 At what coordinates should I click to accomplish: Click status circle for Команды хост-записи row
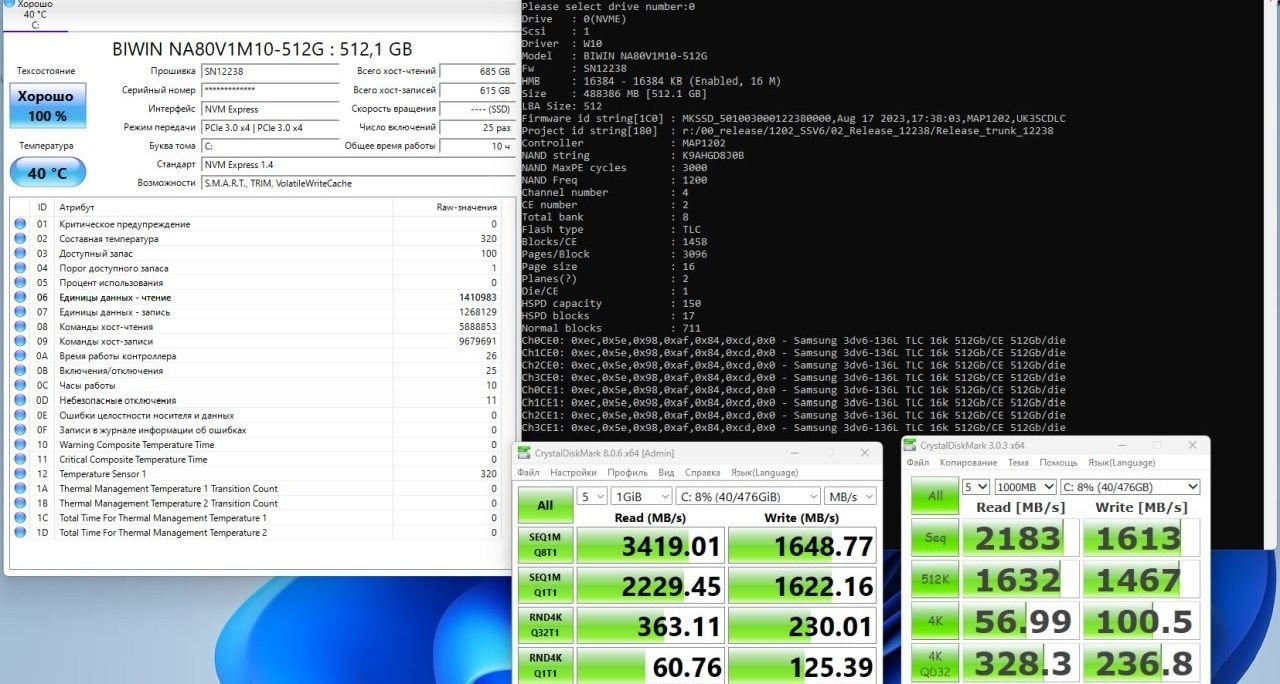(20, 341)
